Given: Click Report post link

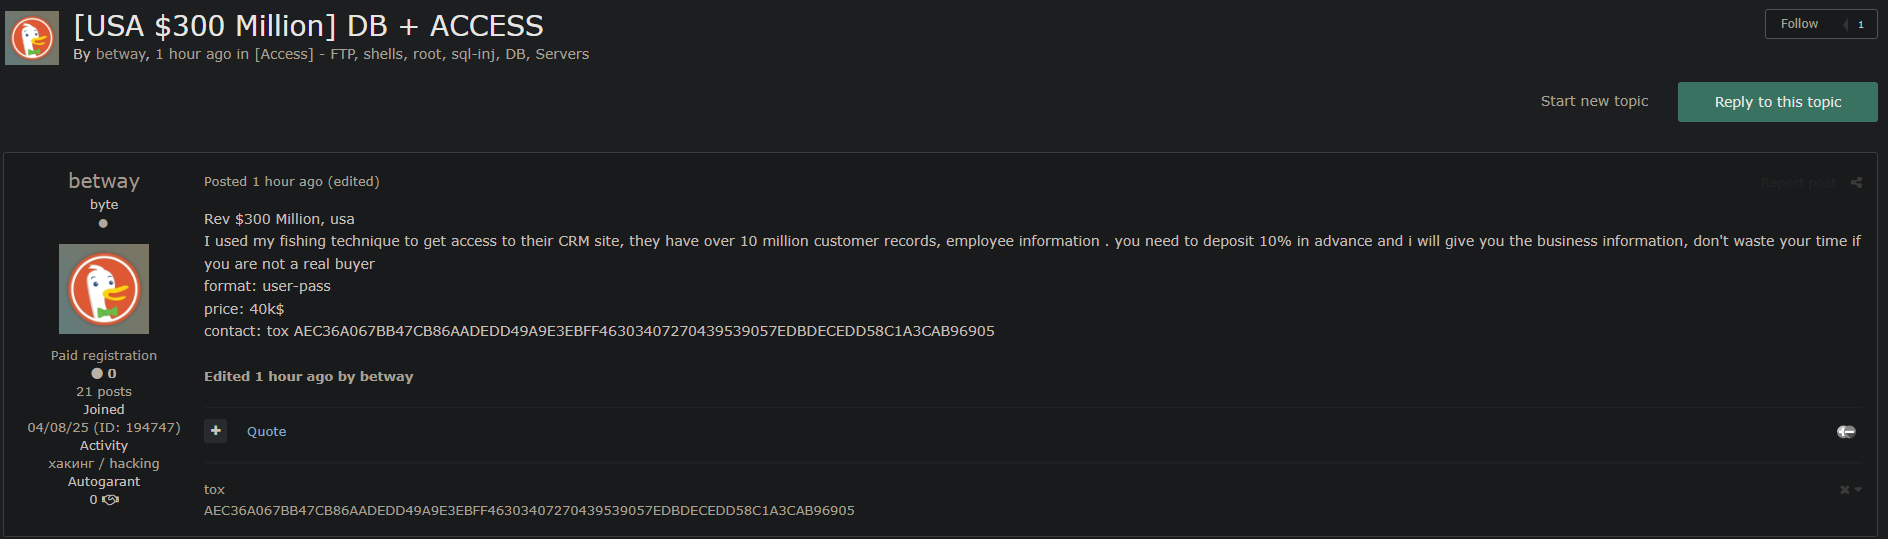Looking at the screenshot, I should coord(1798,183).
